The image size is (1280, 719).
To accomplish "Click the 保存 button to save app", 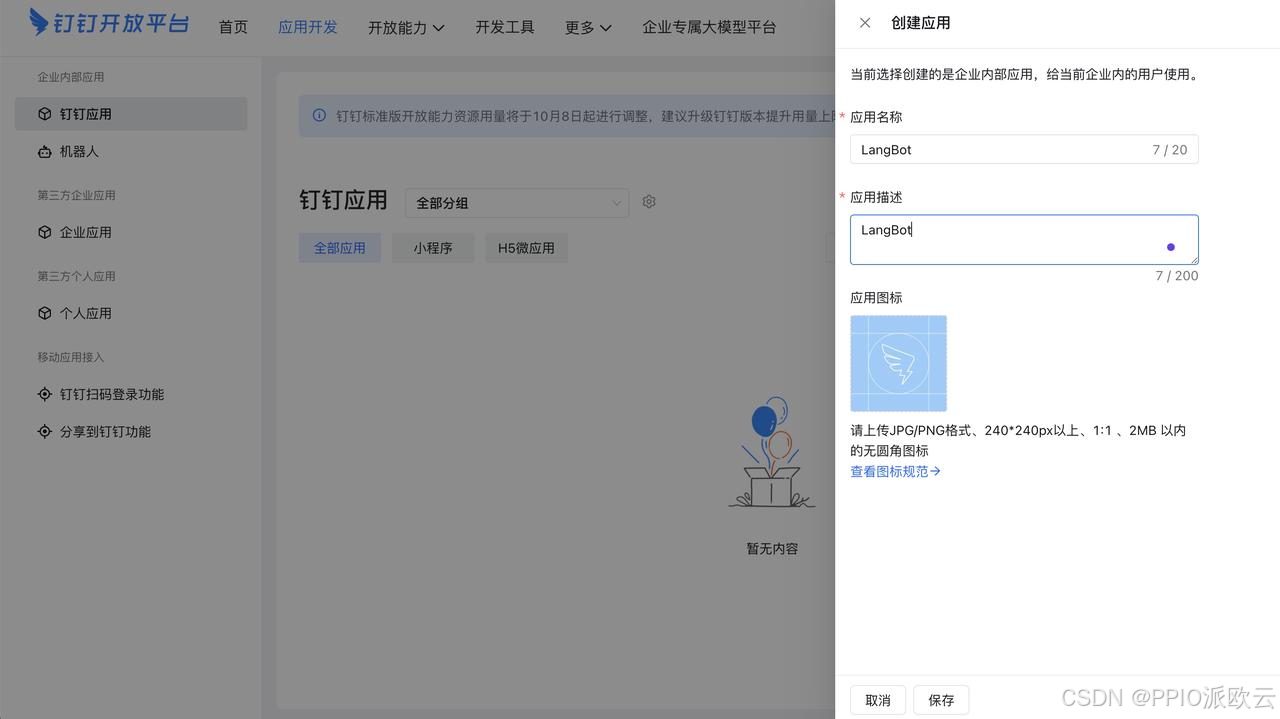I will coord(940,699).
